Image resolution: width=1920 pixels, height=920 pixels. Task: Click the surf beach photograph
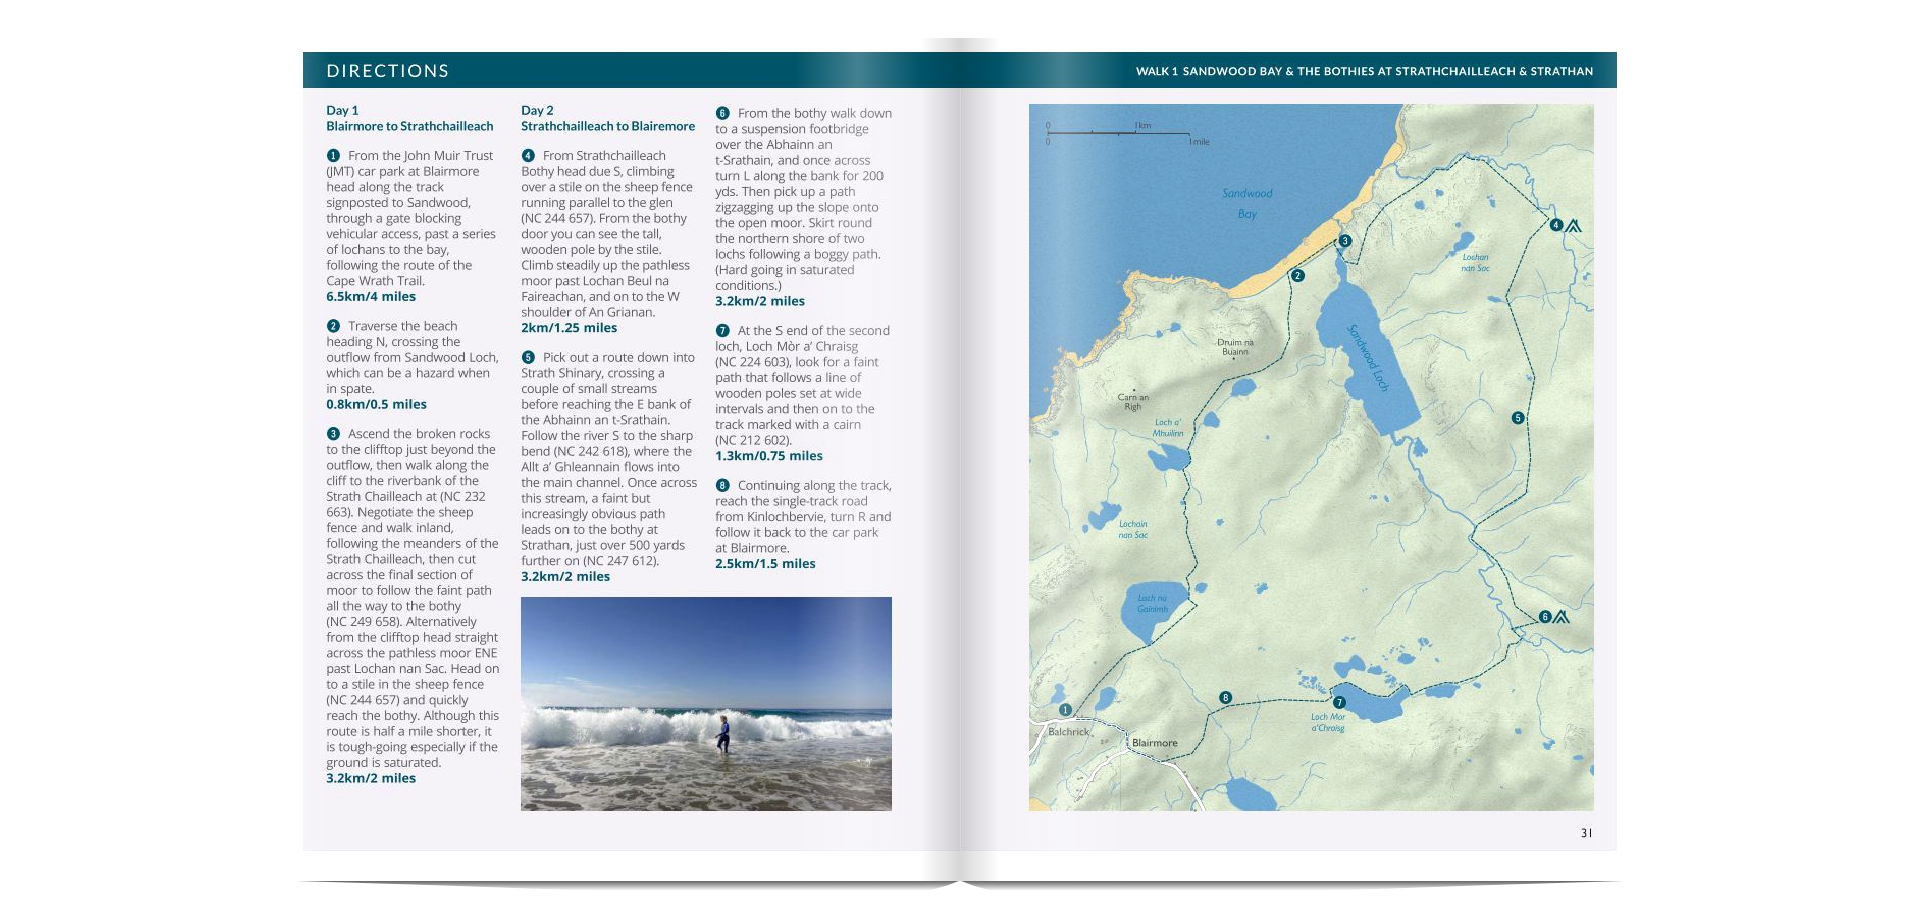(x=706, y=703)
